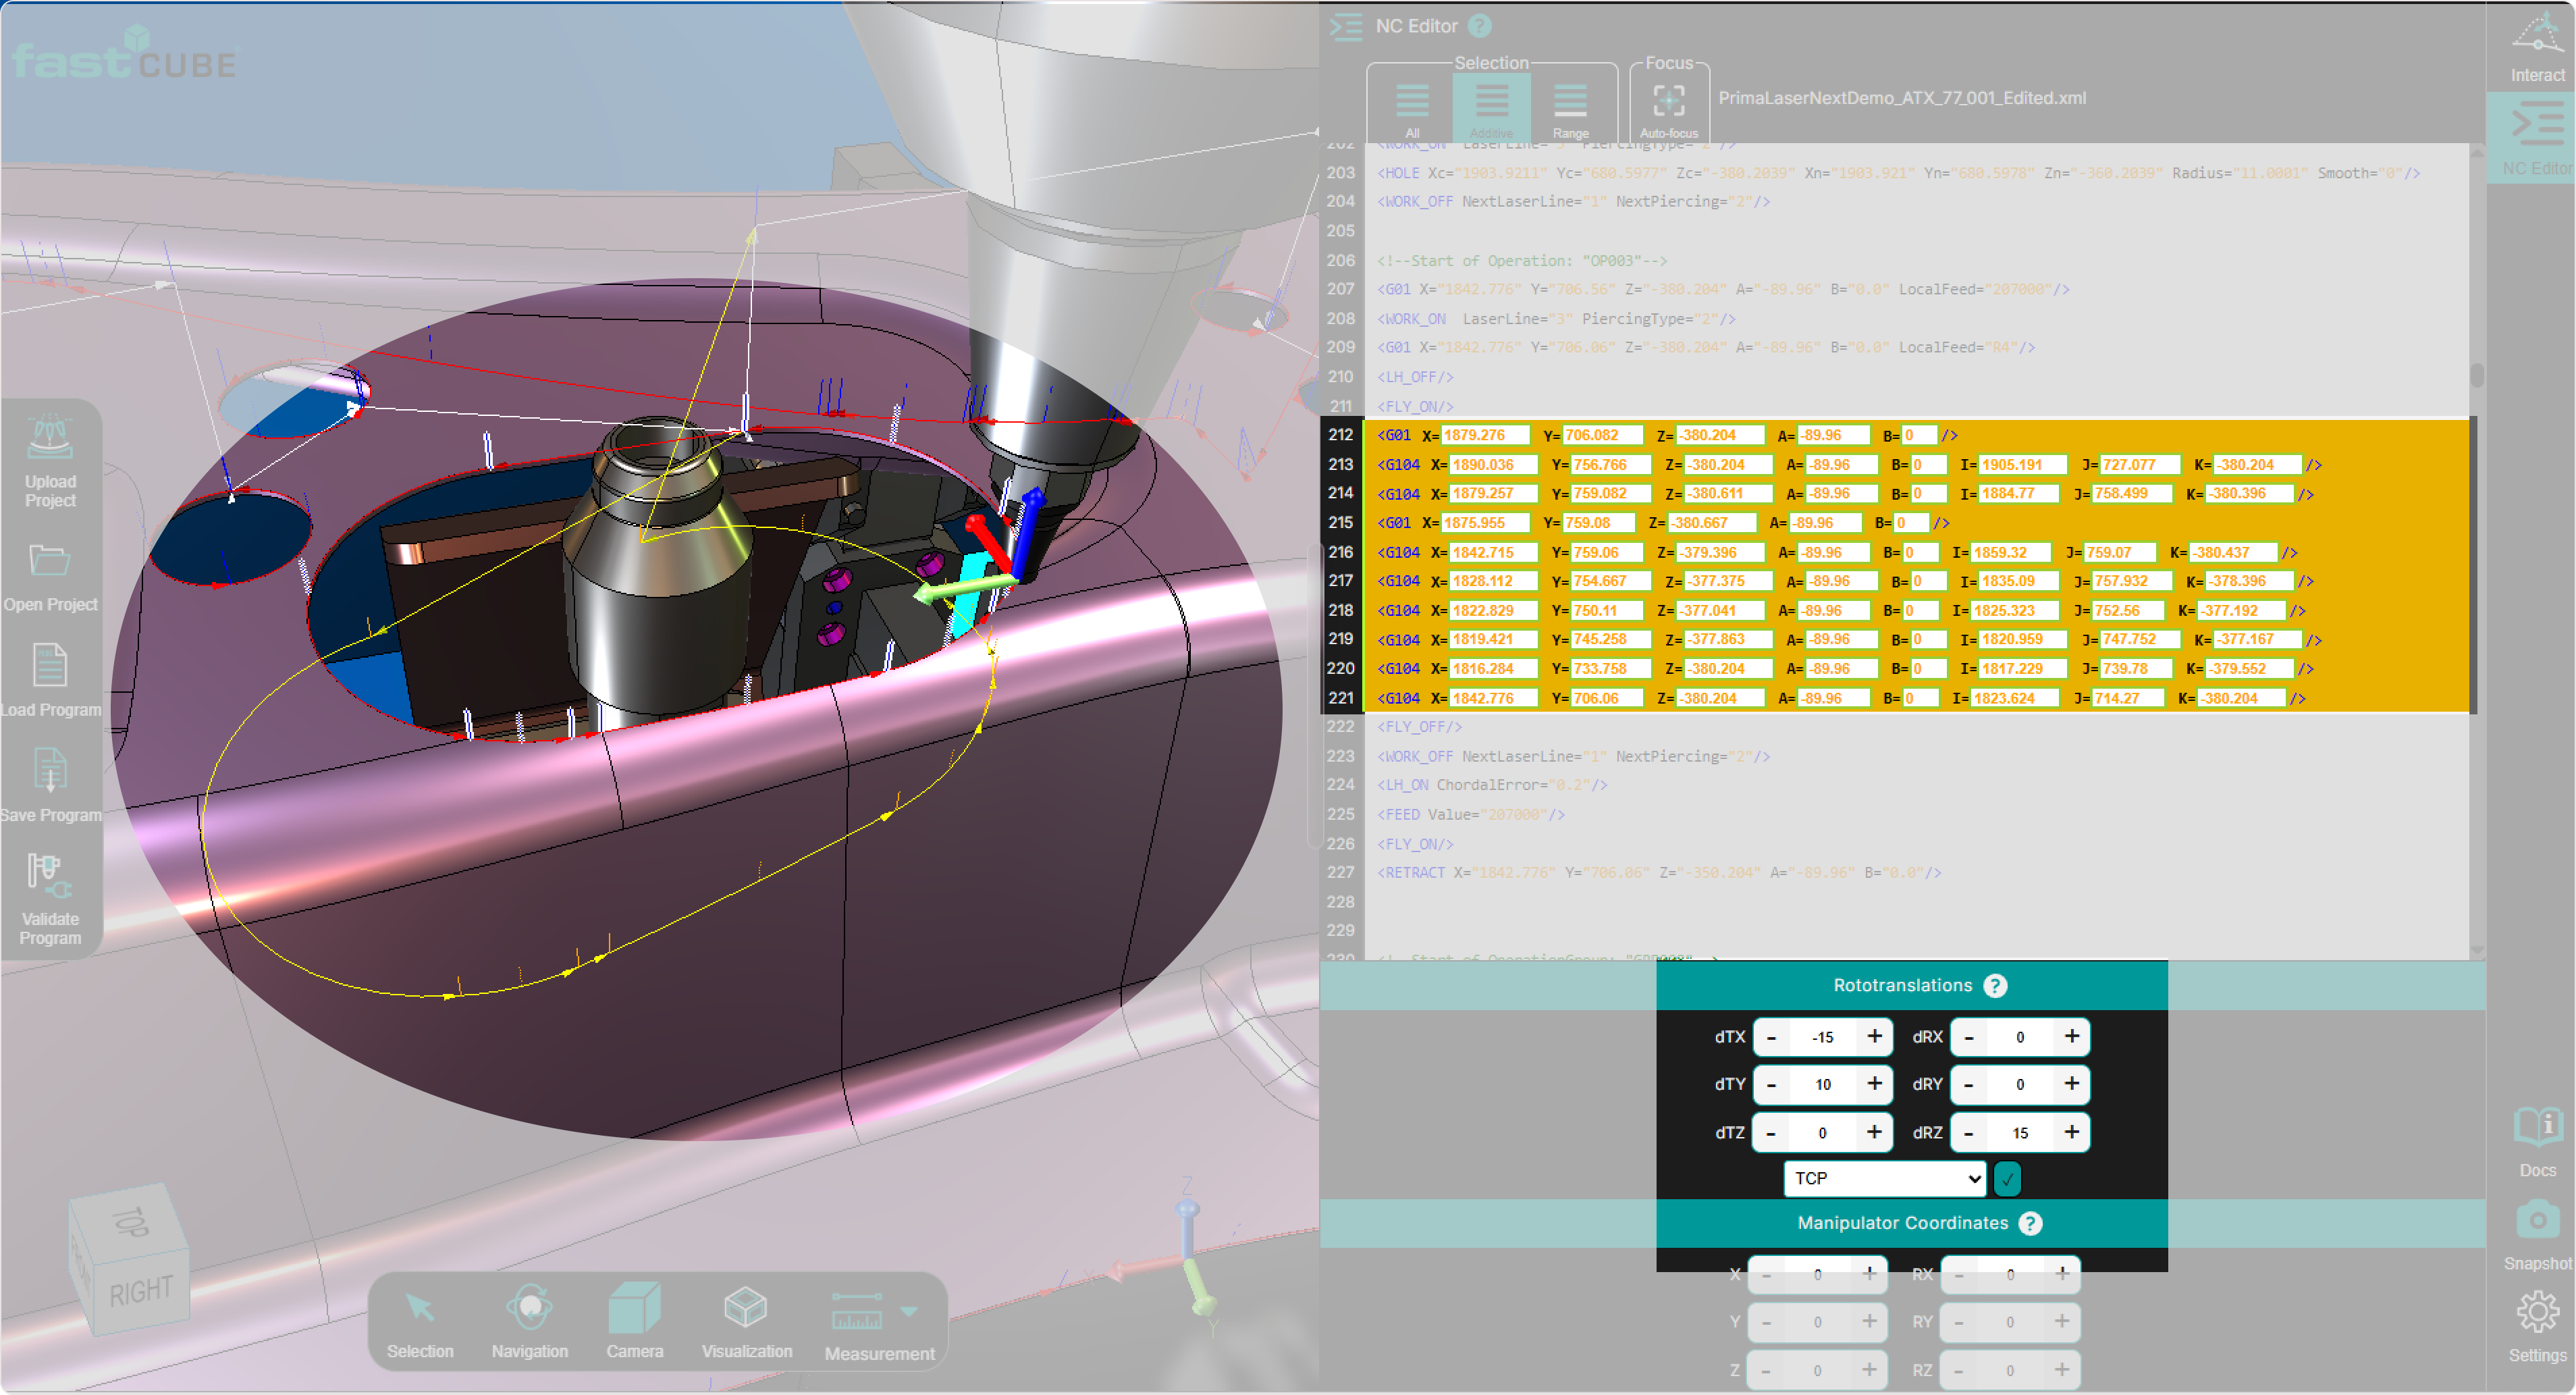Switch to the Navigation mode
This screenshot has width=2576, height=1395.
tap(529, 1310)
